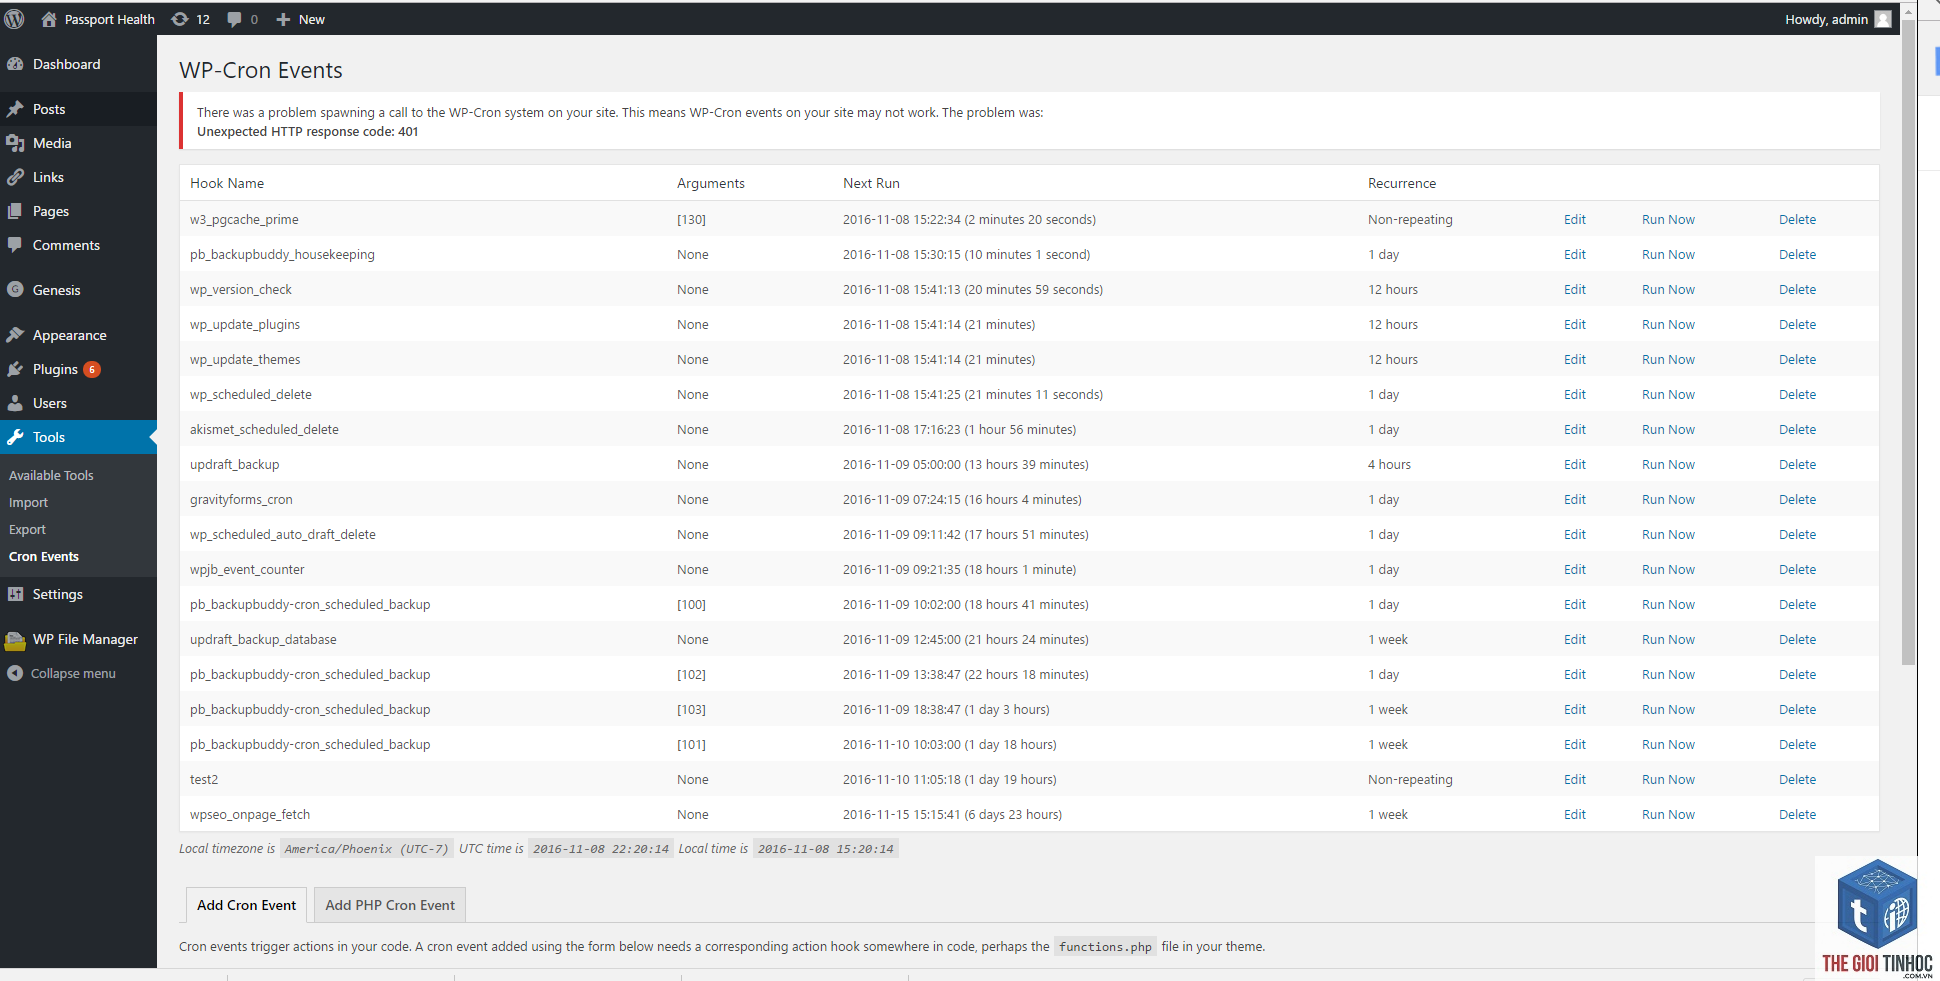The image size is (1940, 981).
Task: Click the Plugins plug icon
Action: pyautogui.click(x=15, y=369)
